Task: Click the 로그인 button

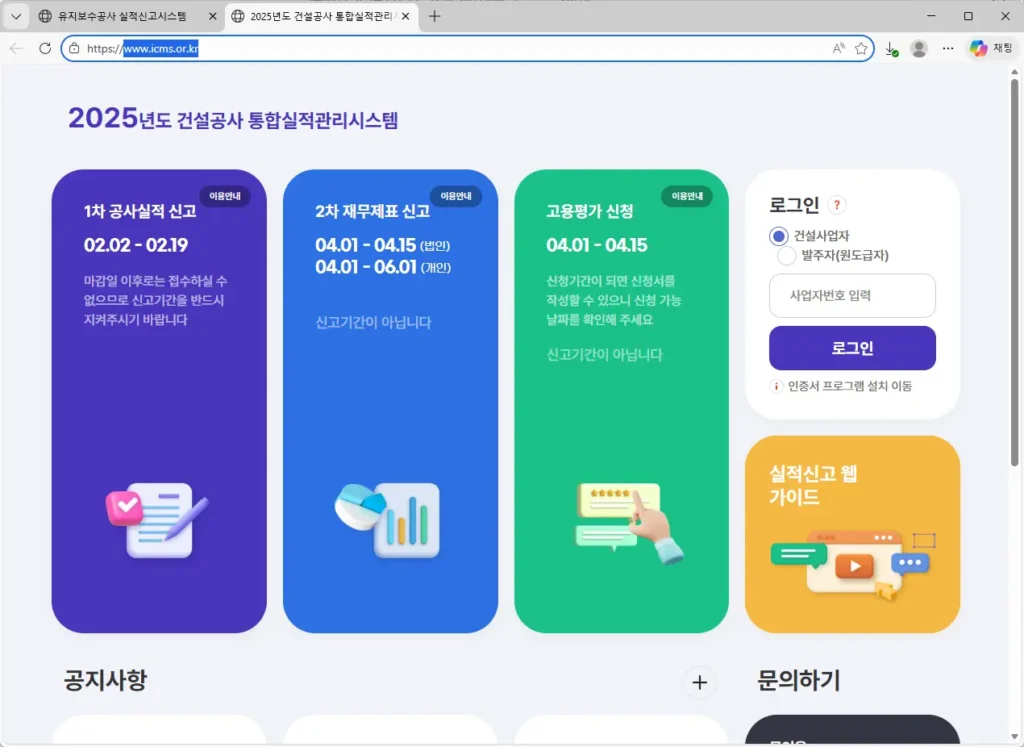Action: pos(852,347)
